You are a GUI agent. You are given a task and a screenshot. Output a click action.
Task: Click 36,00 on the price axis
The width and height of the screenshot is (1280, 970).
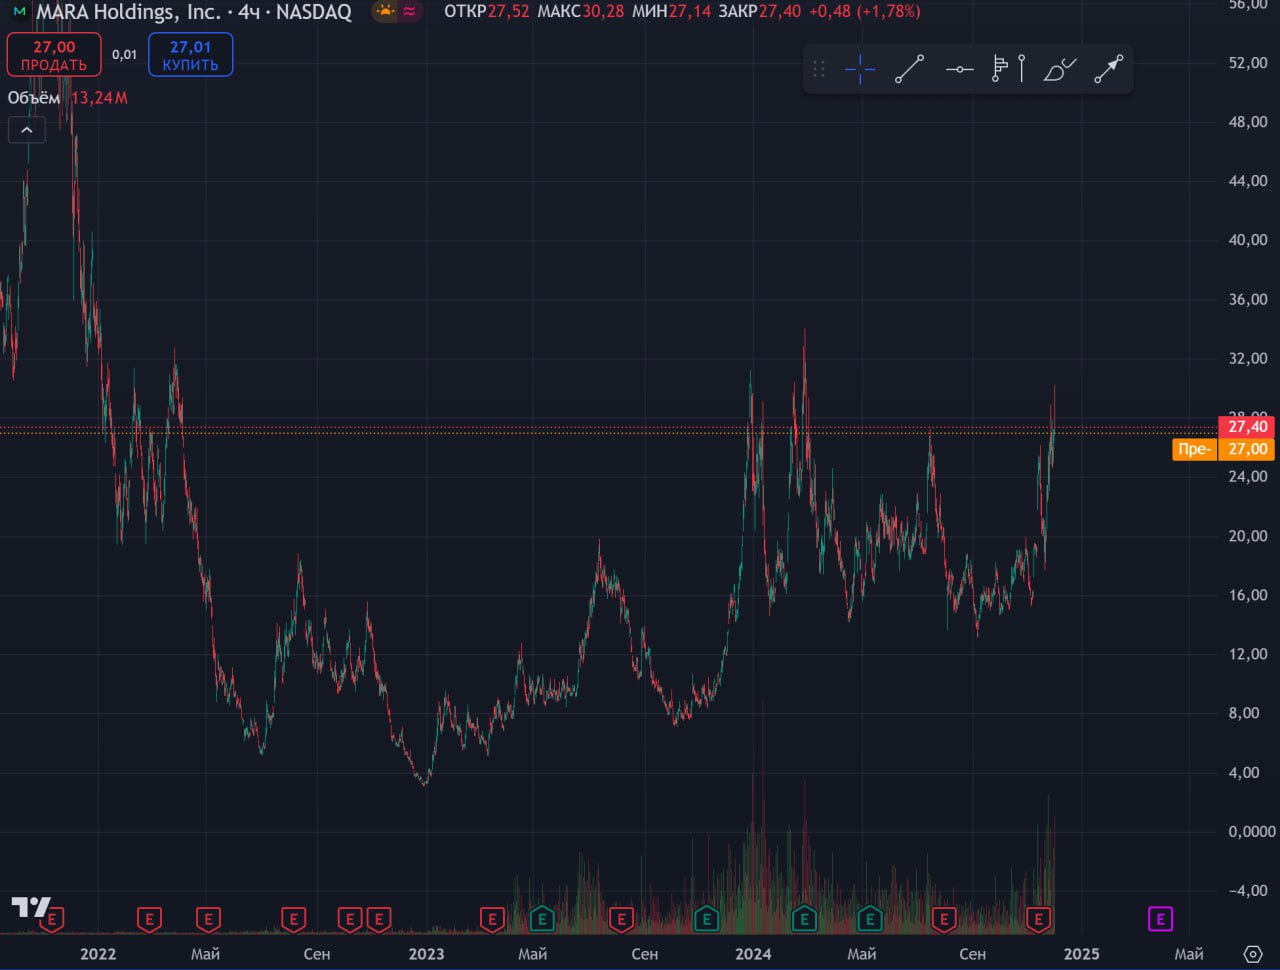tap(1248, 300)
